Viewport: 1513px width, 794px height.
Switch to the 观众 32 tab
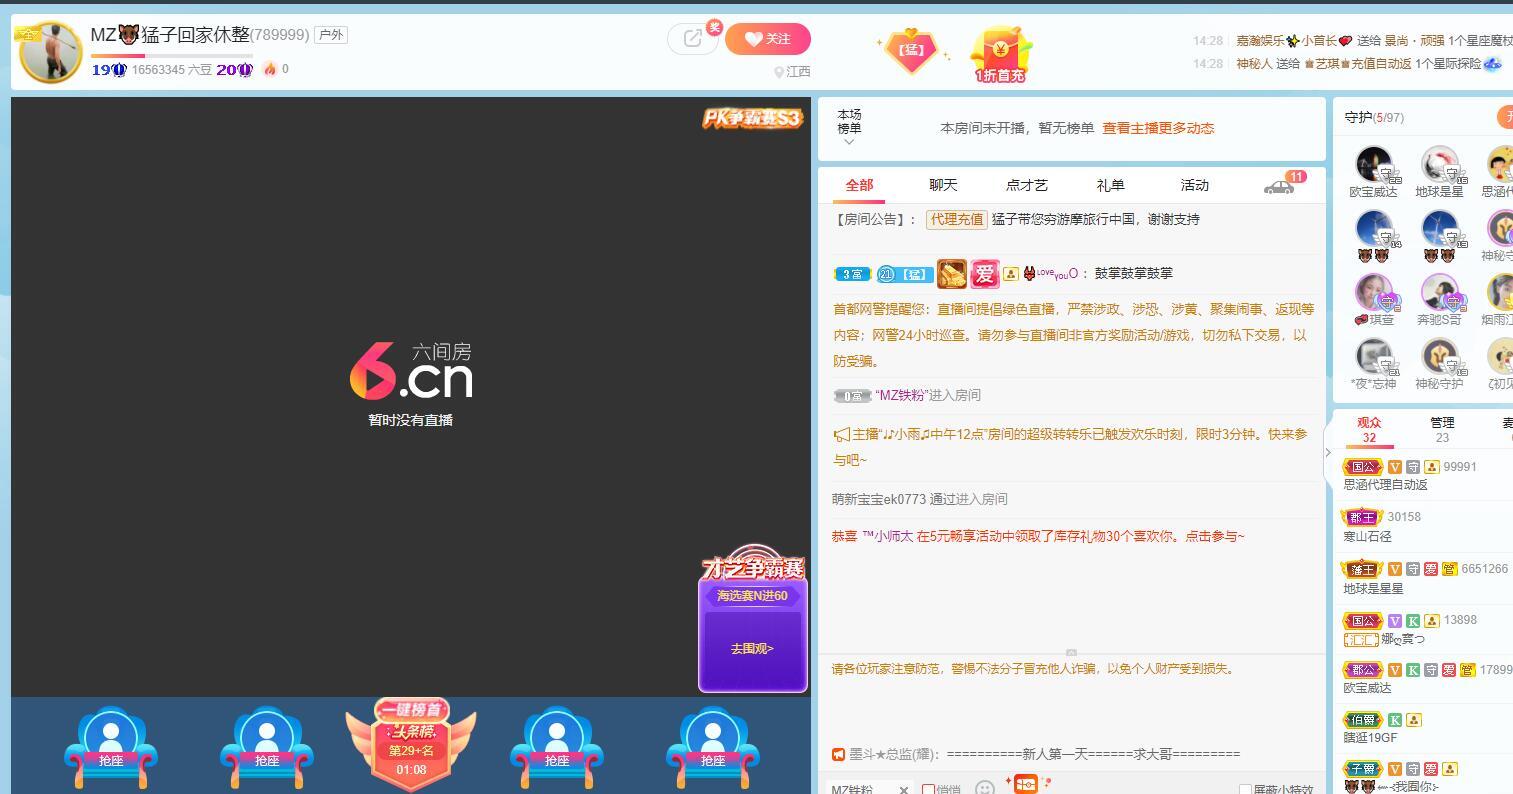[x=1369, y=430]
